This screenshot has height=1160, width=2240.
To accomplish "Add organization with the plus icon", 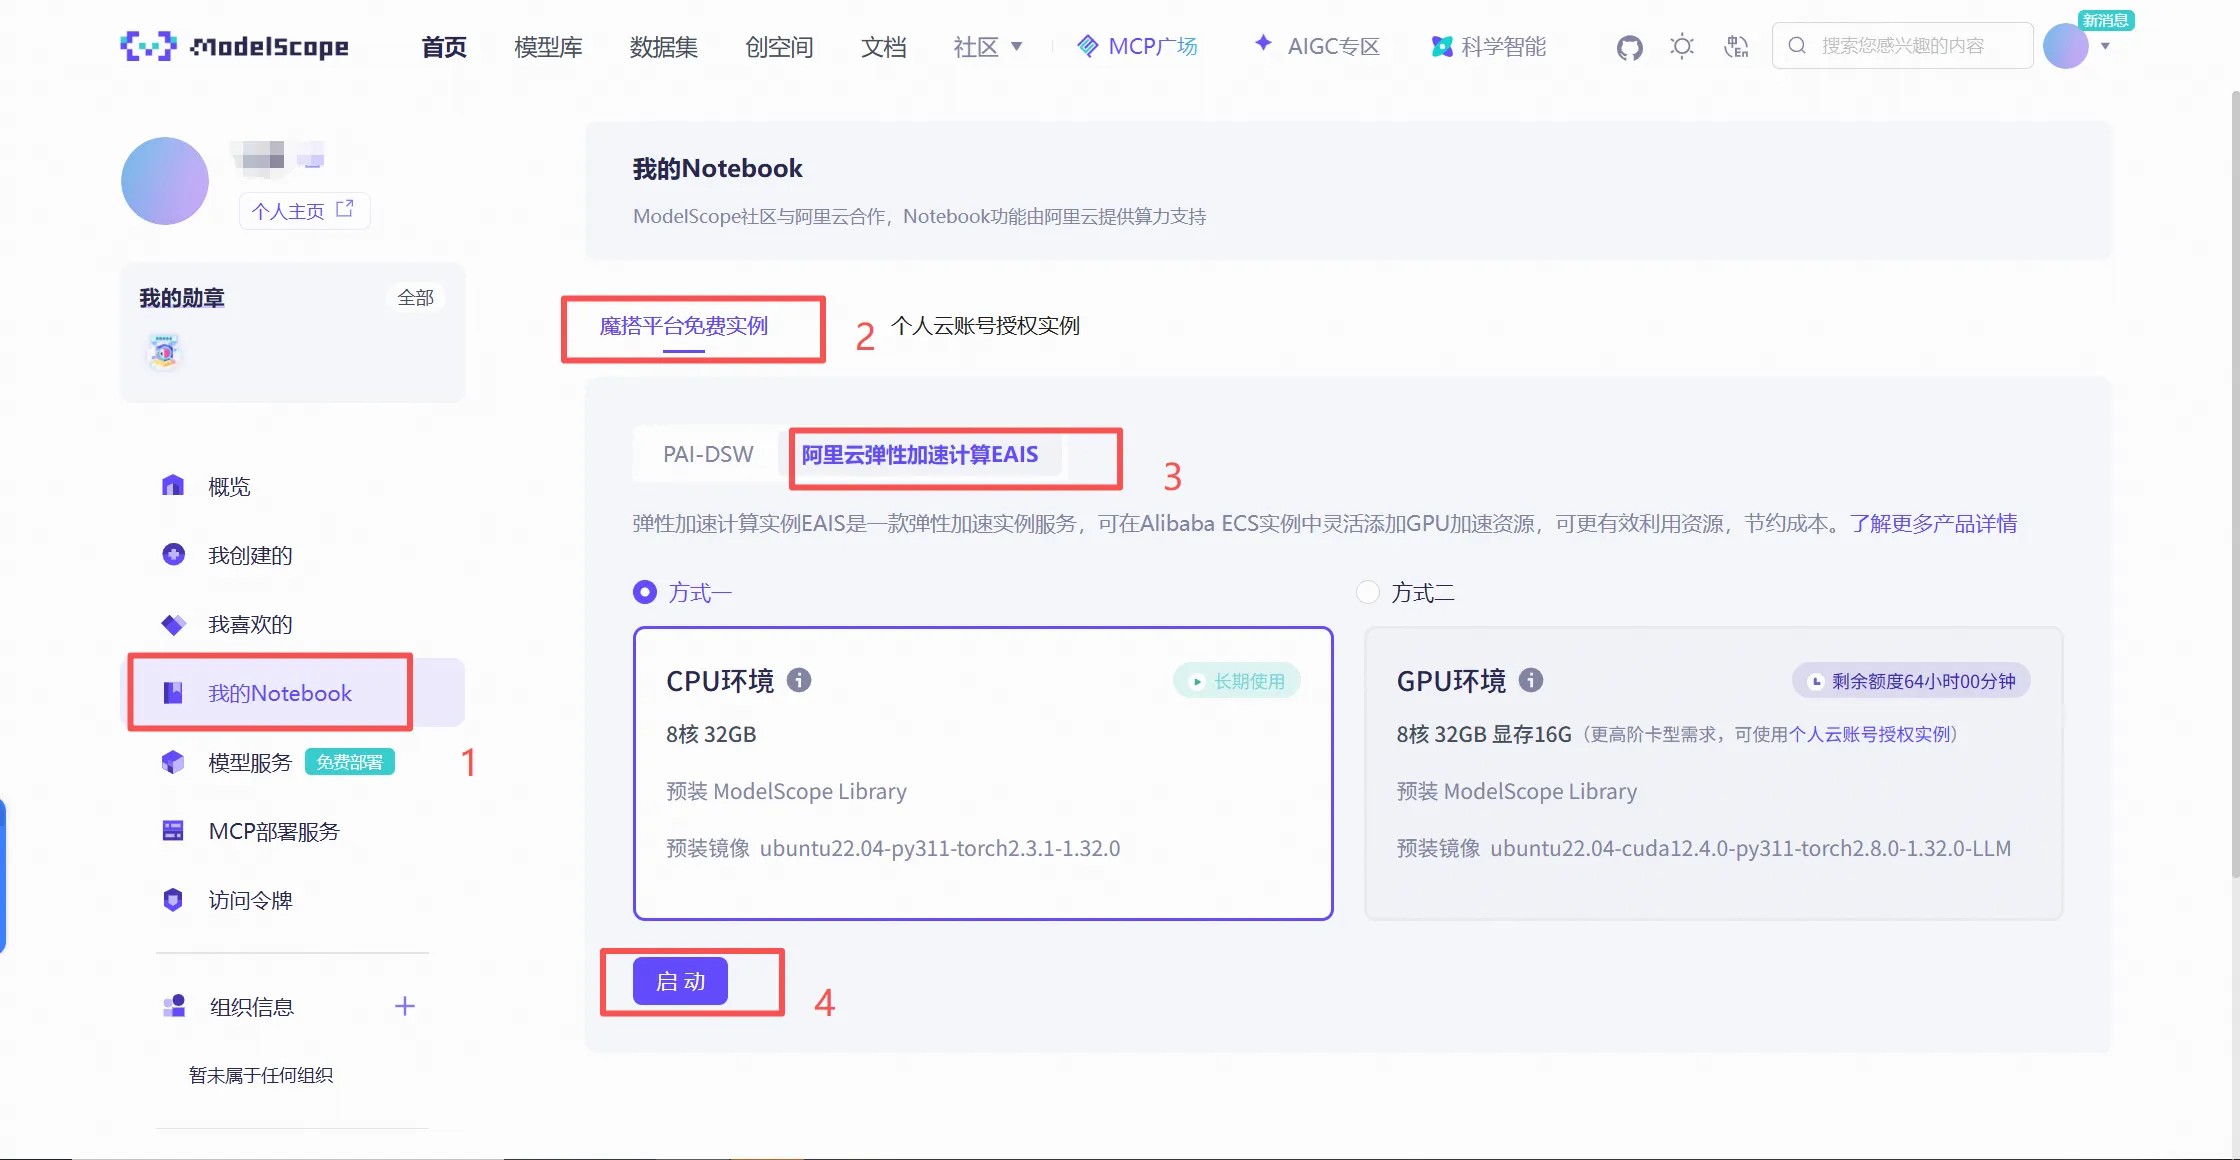I will [x=404, y=1006].
